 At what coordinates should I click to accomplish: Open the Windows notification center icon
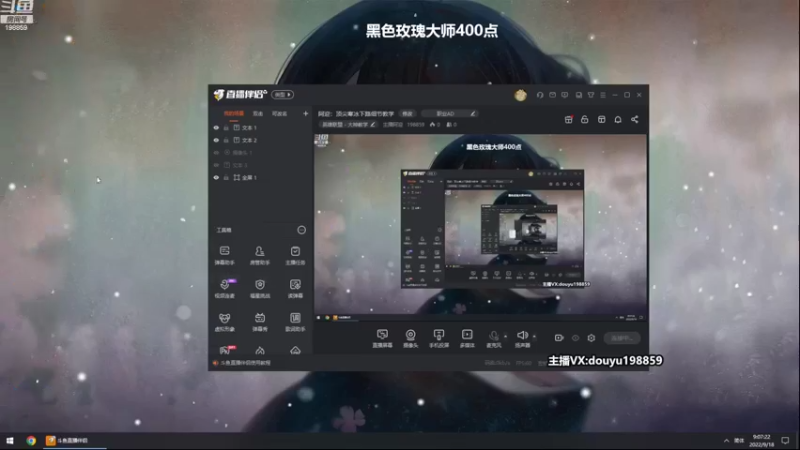tap(785, 440)
